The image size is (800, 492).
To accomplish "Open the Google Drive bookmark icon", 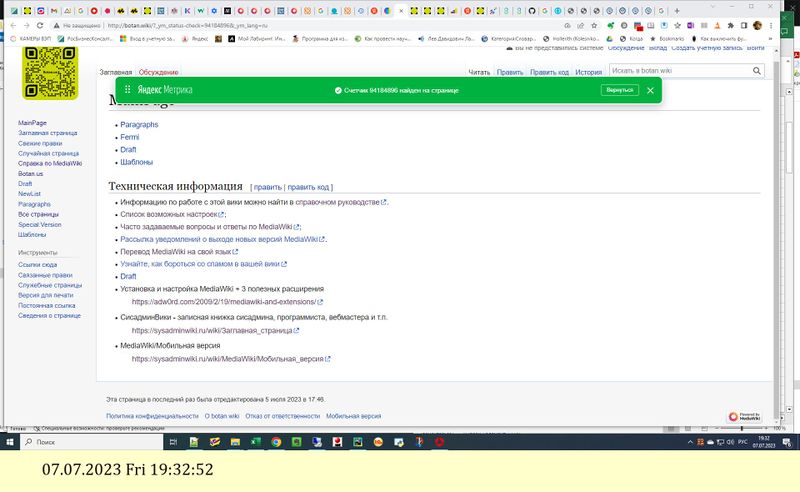I will [x=609, y=39].
